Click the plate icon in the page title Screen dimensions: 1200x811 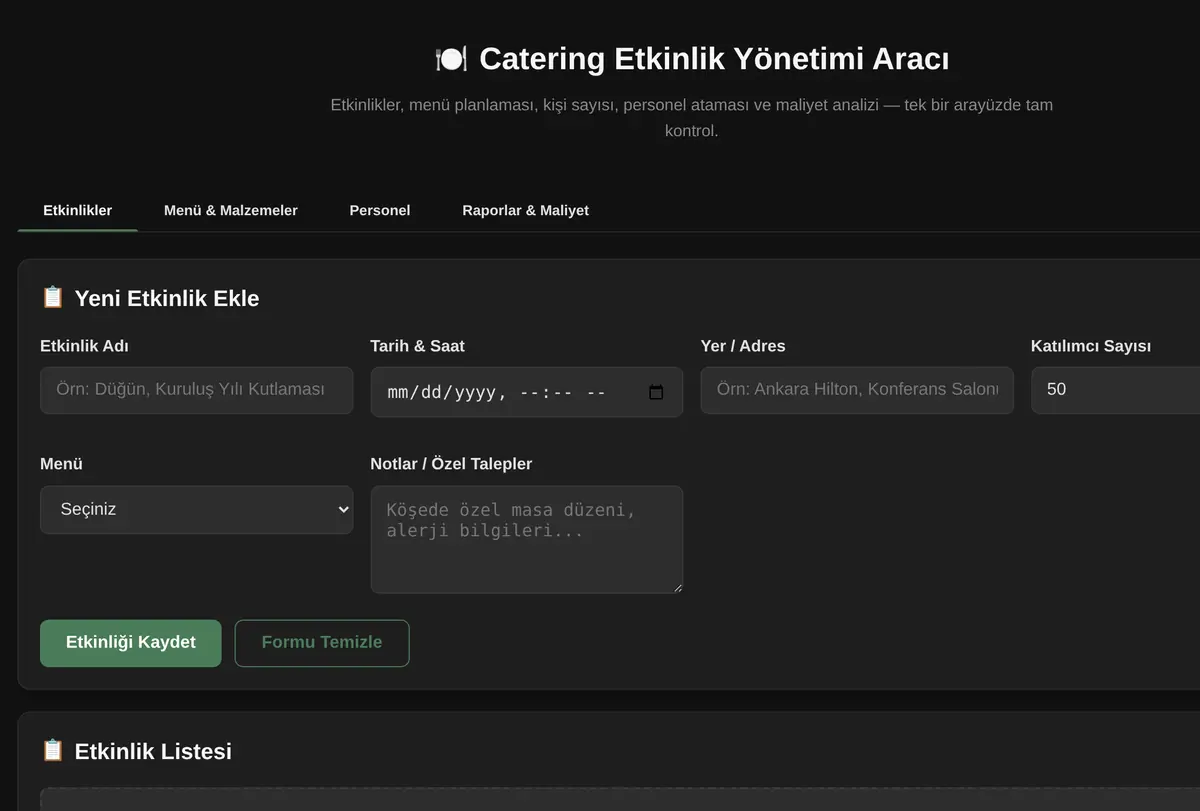coord(451,59)
